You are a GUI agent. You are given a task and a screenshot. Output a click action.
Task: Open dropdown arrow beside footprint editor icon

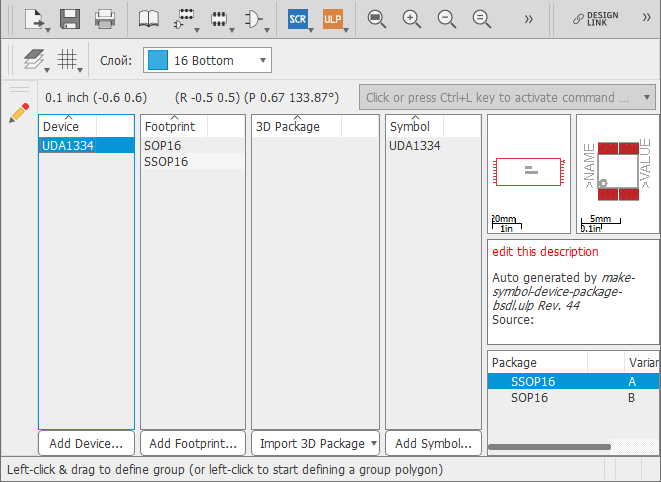click(x=232, y=30)
